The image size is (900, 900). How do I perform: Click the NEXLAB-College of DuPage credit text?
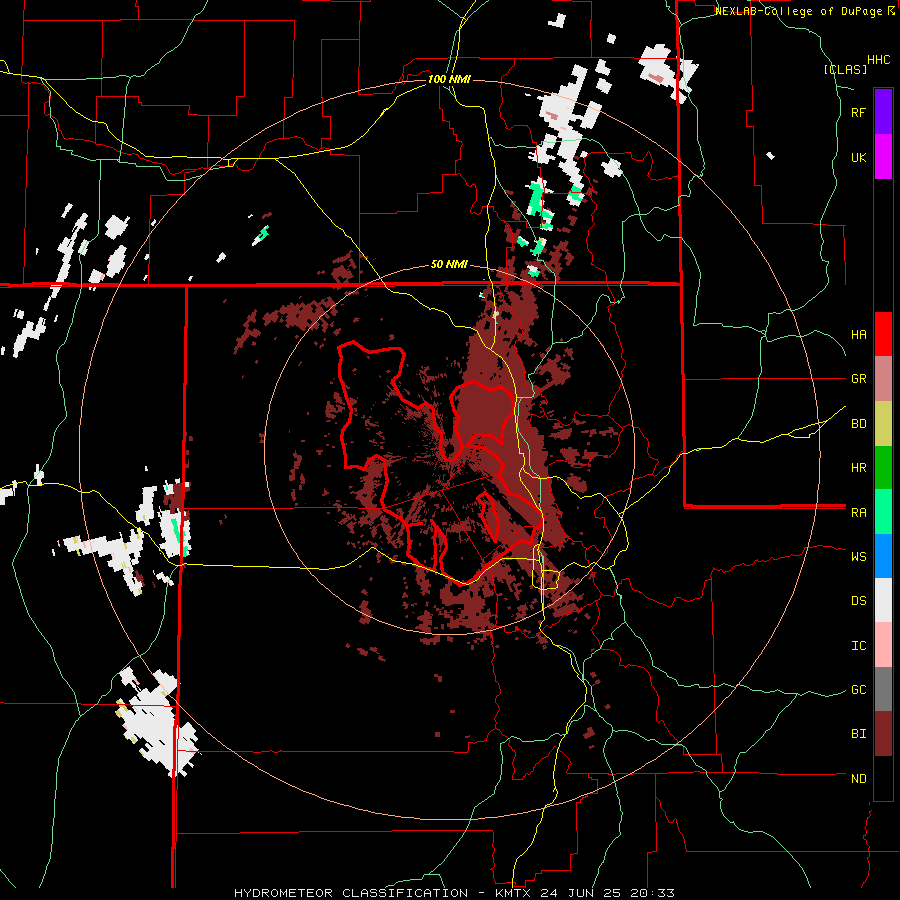[x=799, y=11]
